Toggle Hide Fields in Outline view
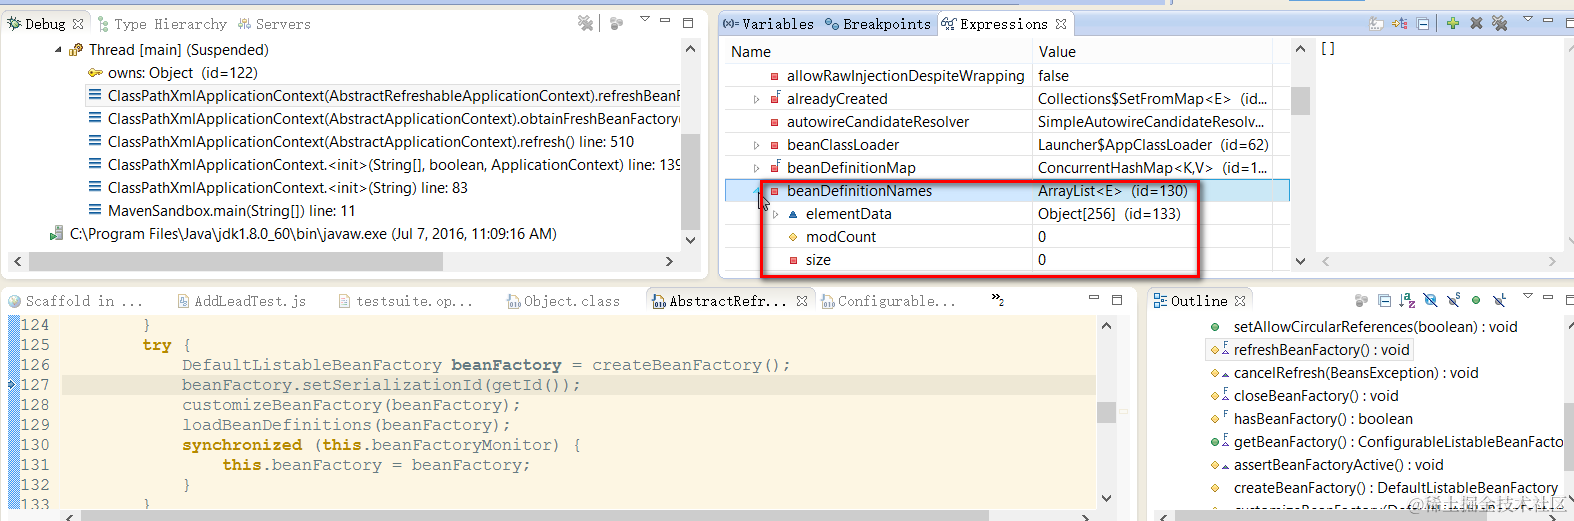1574x521 pixels. point(1430,300)
